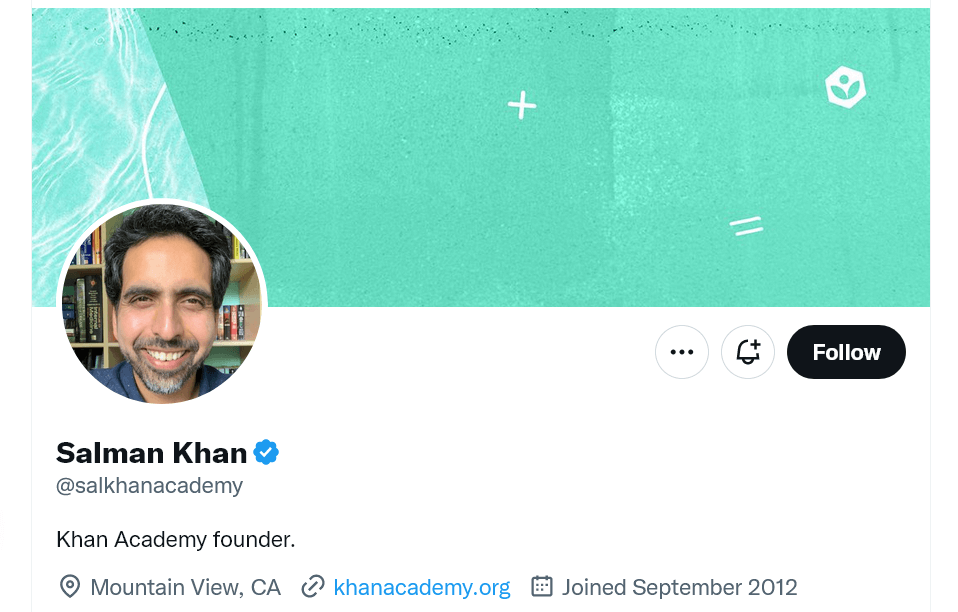The width and height of the screenshot is (958, 612).
Task: Click the Khan Academy leaf logo in banner
Action: coord(846,87)
